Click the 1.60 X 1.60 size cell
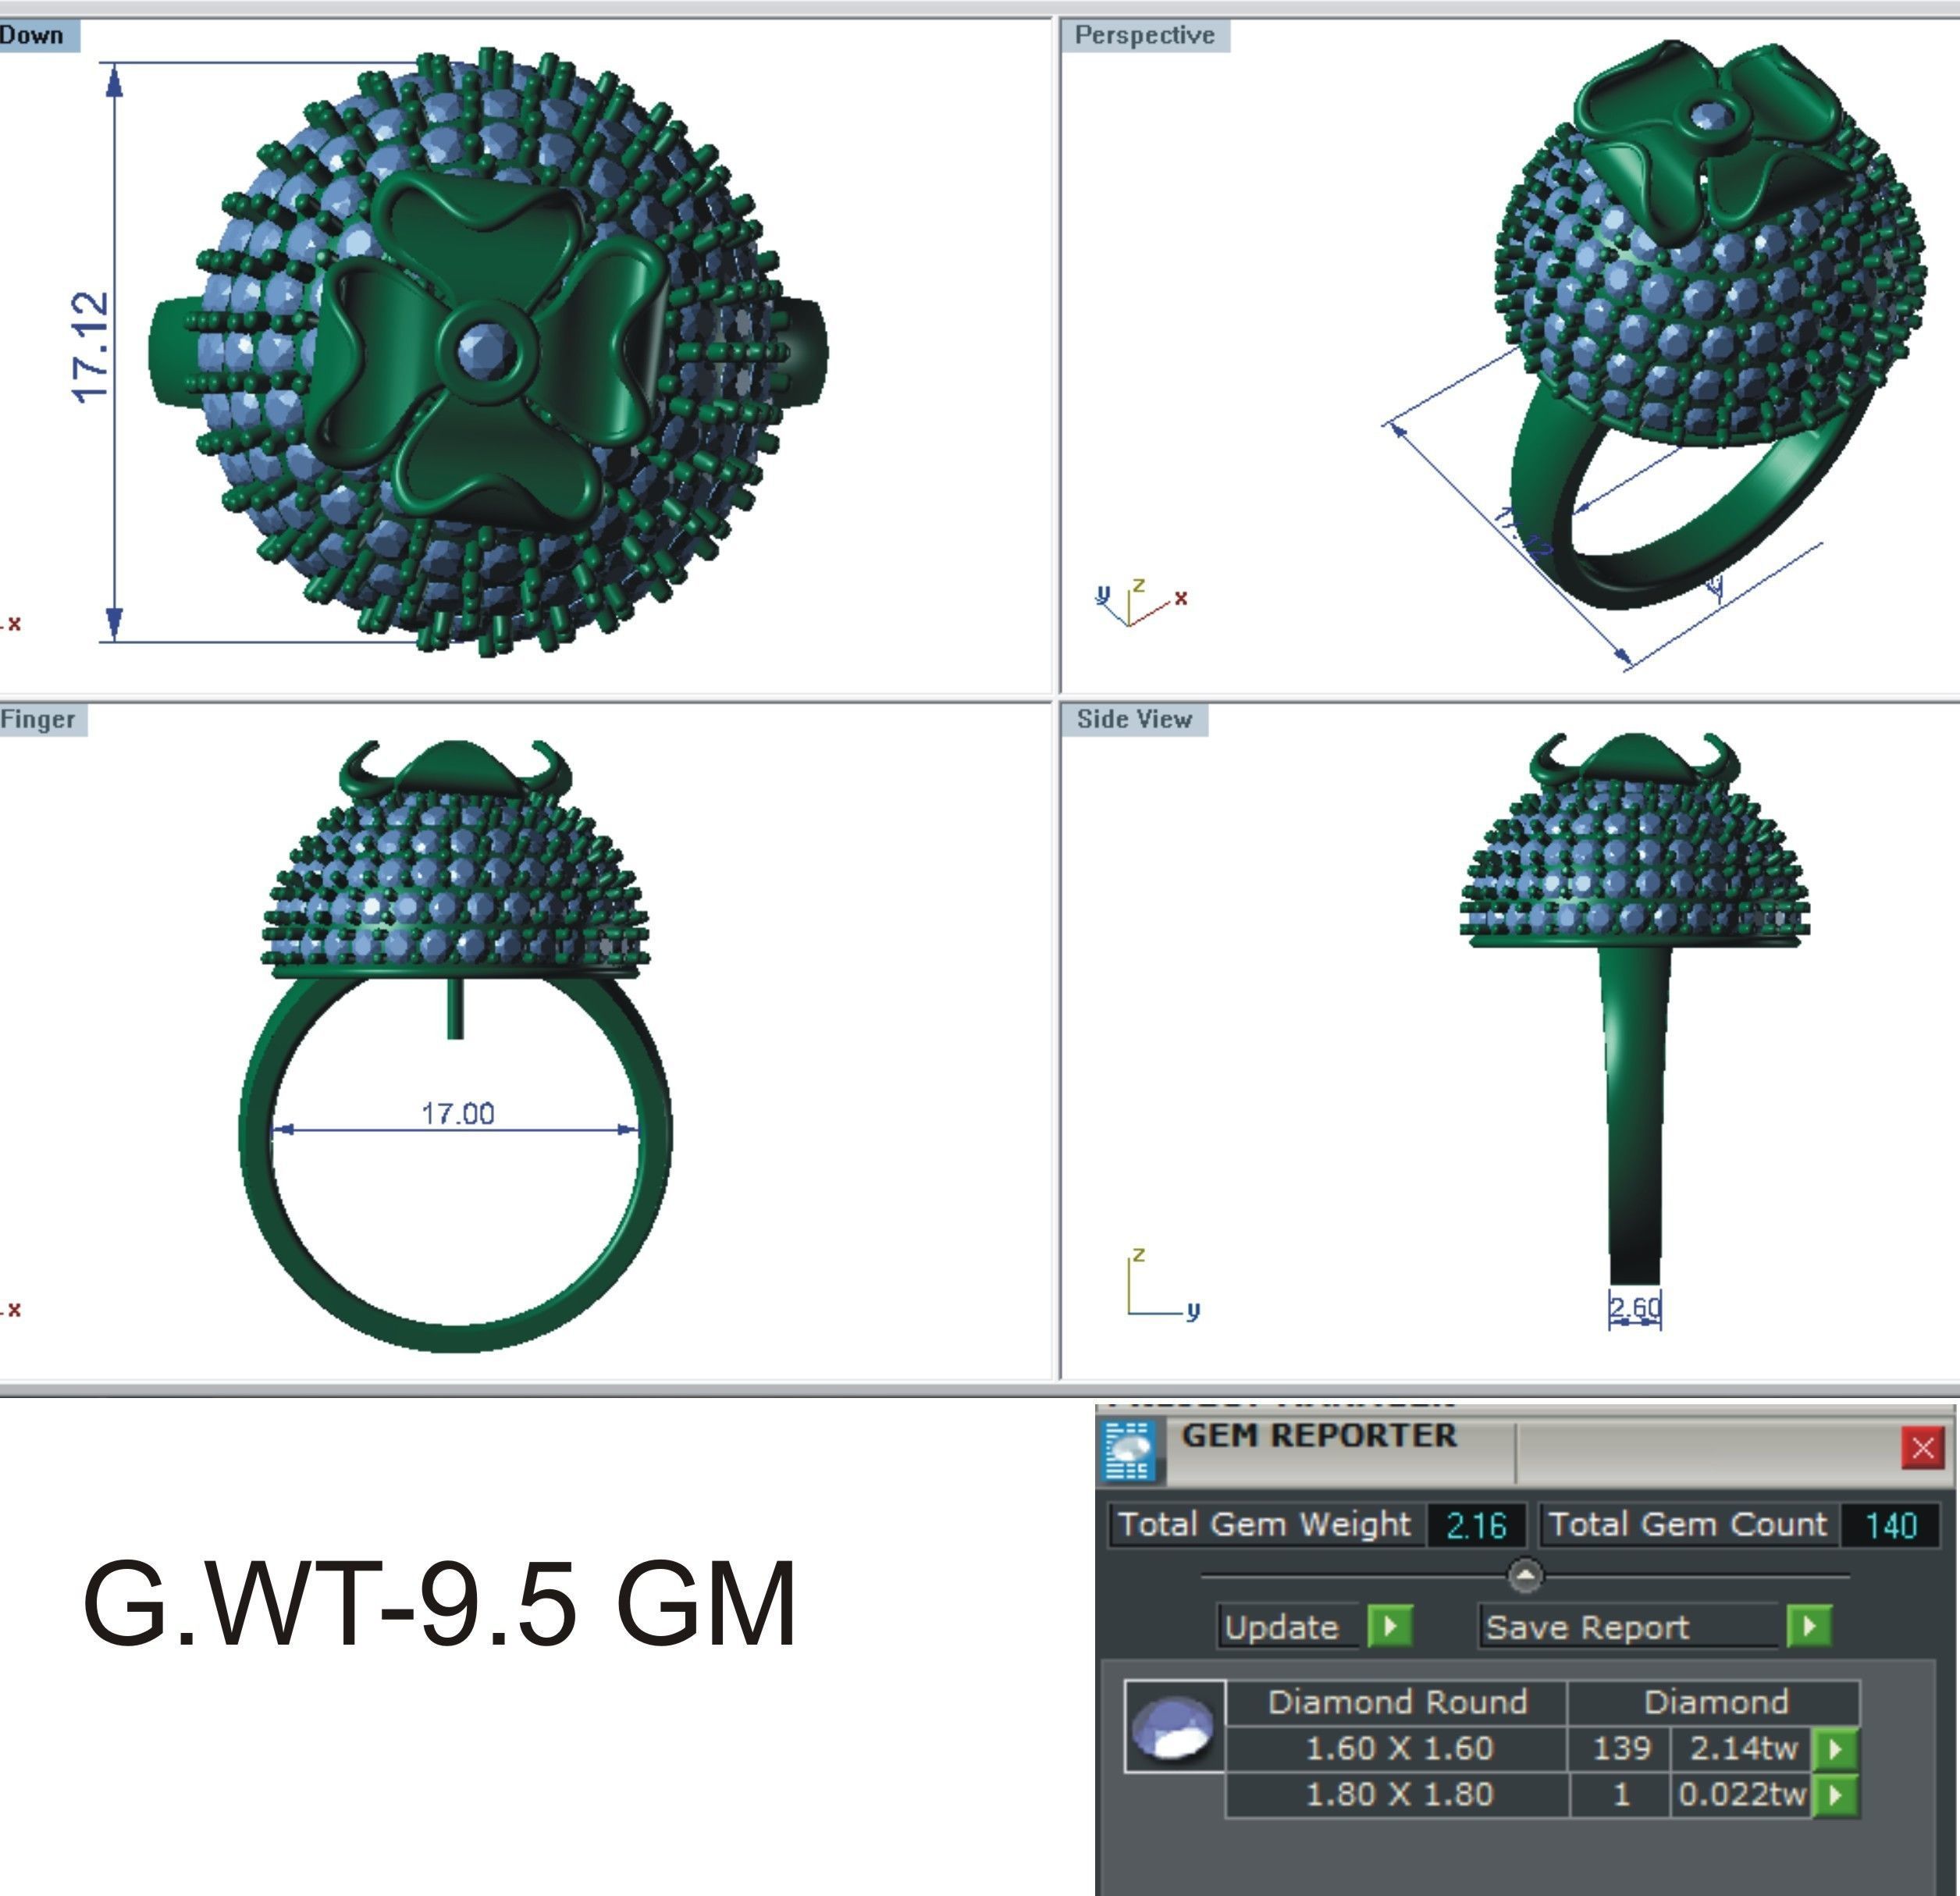Viewport: 1960px width, 1896px height. coord(1398,1749)
